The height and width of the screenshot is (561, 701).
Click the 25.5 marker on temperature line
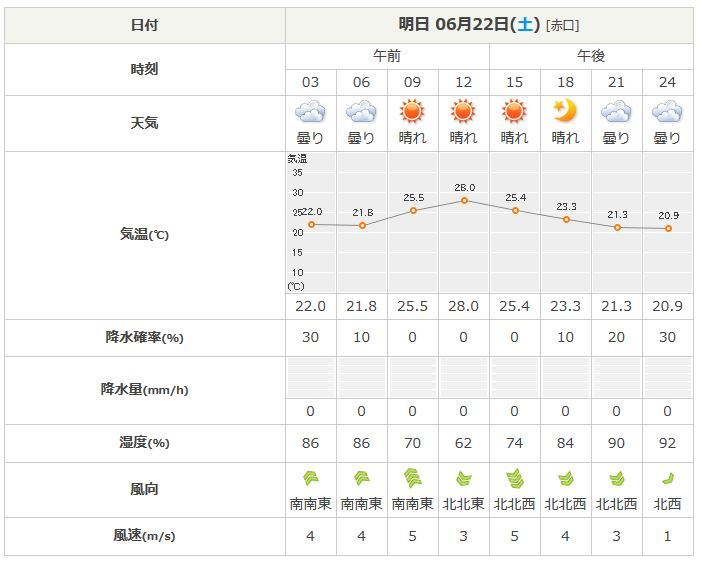click(414, 211)
